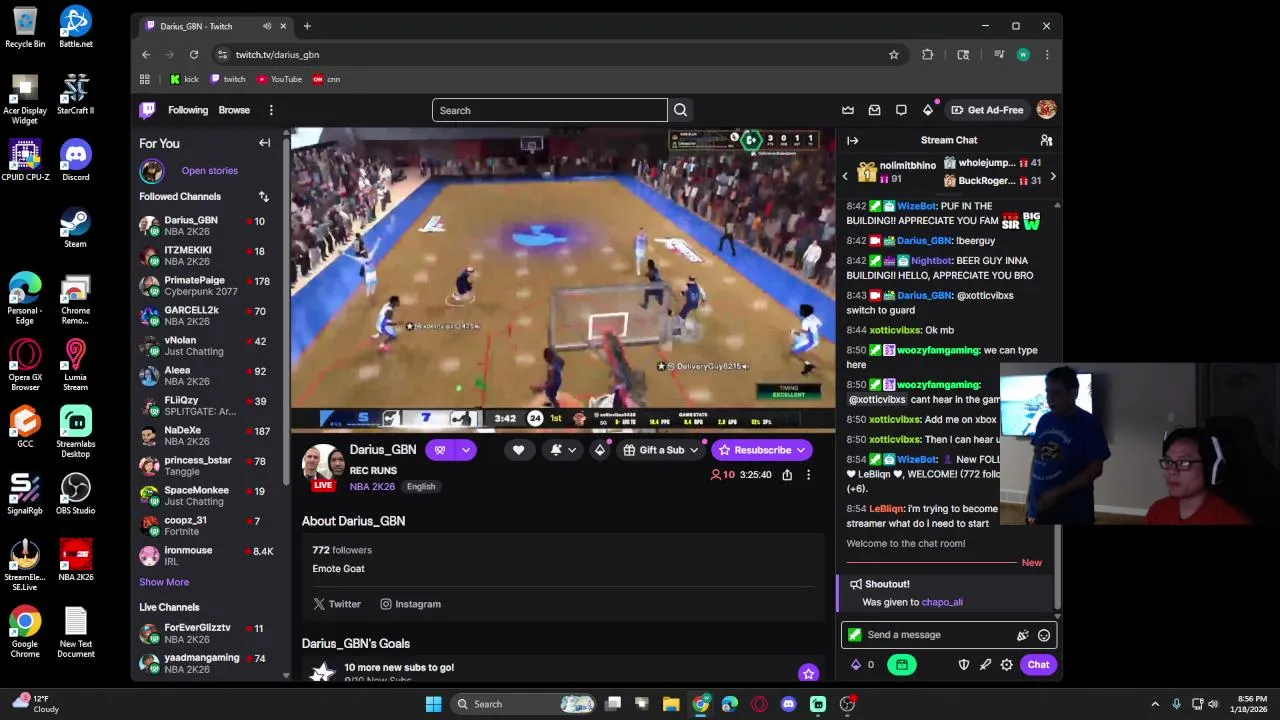Image resolution: width=1280 pixels, height=720 pixels.
Task: Click the live stream video player
Action: click(x=563, y=280)
